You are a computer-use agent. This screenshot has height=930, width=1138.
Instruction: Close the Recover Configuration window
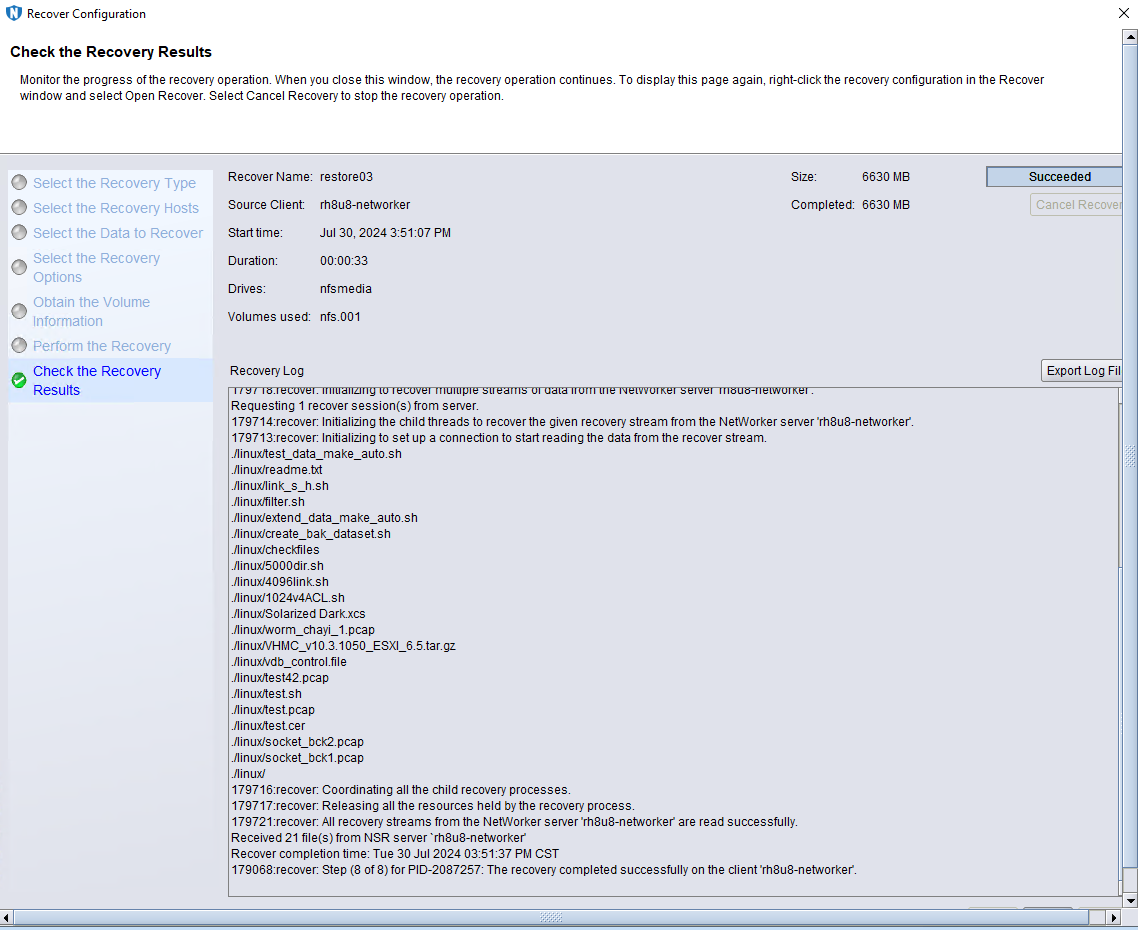(x=1123, y=13)
